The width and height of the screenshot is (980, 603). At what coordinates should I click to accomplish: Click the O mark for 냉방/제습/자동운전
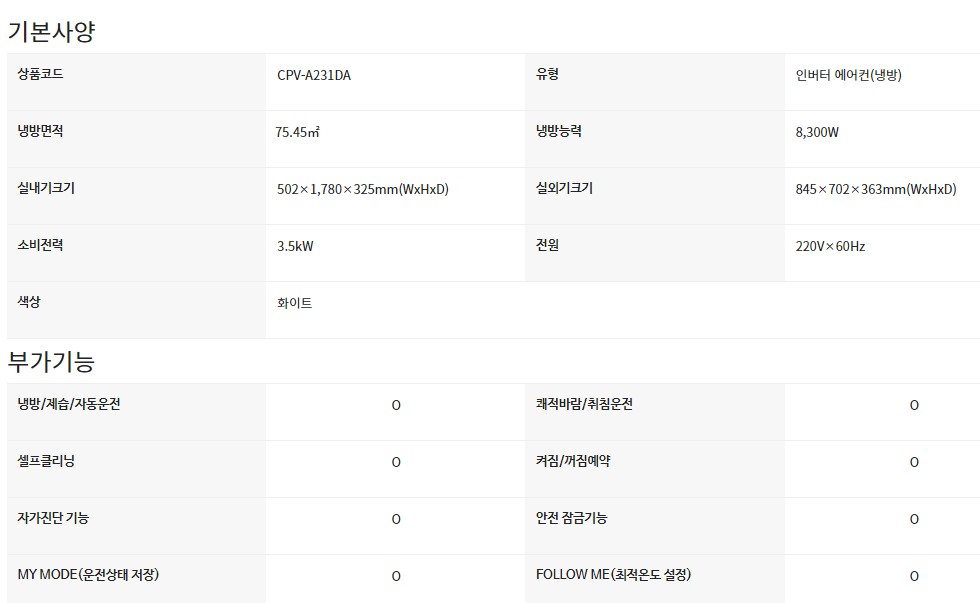[396, 406]
